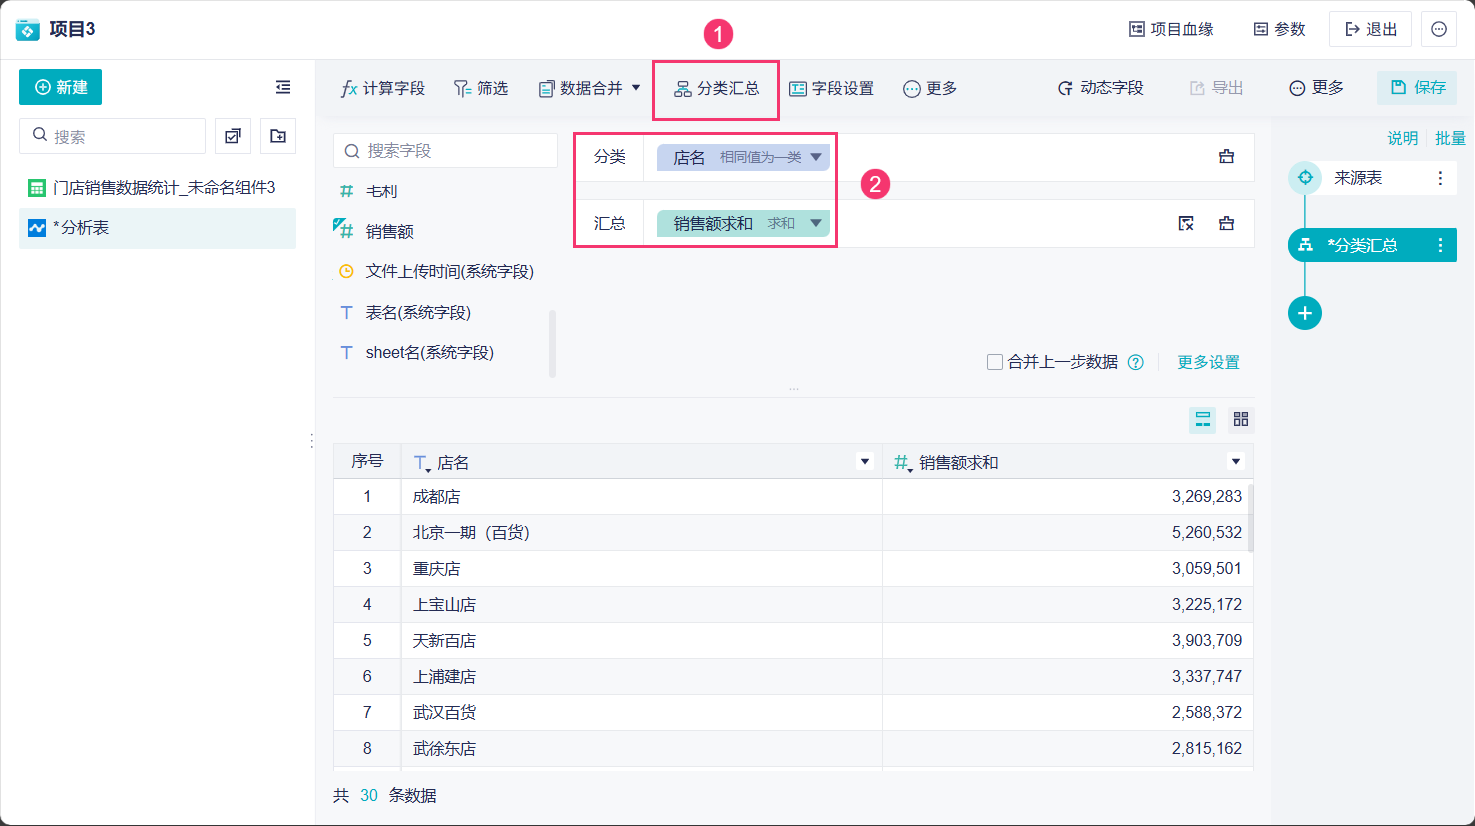Click the multi-select icon beside search

coord(233,136)
